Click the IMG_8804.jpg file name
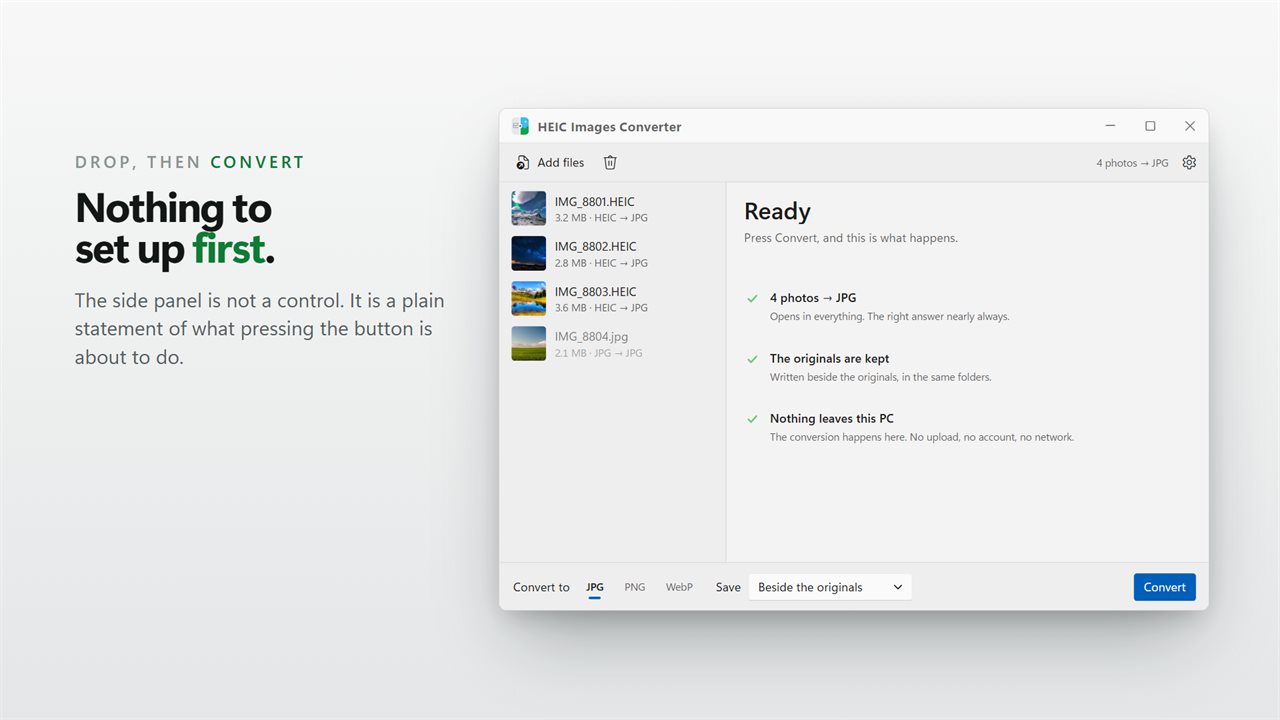1280x720 pixels. [x=592, y=337]
